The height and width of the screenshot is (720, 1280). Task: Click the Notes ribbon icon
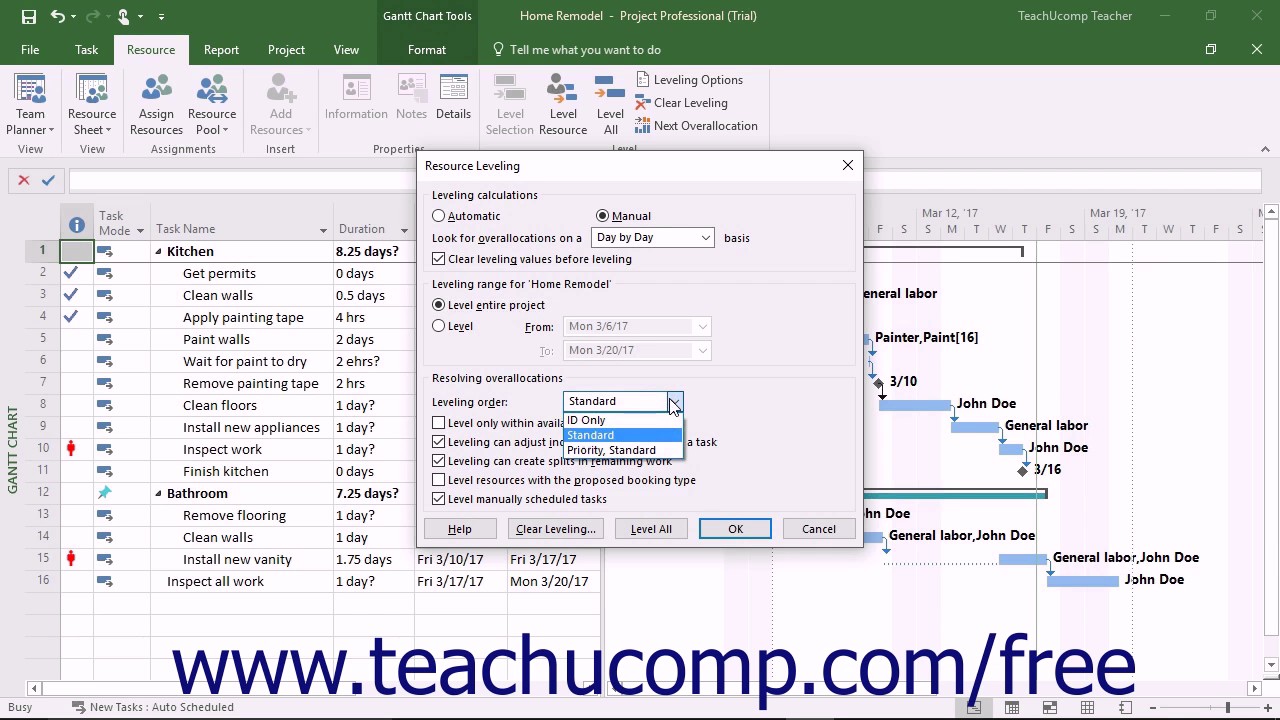click(411, 98)
